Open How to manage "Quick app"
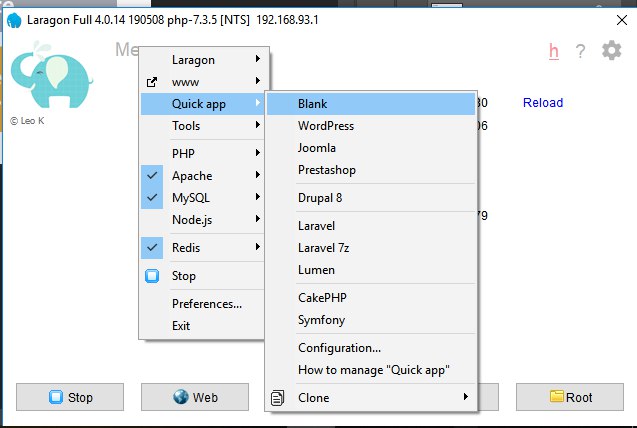The image size is (637, 428). (371, 370)
